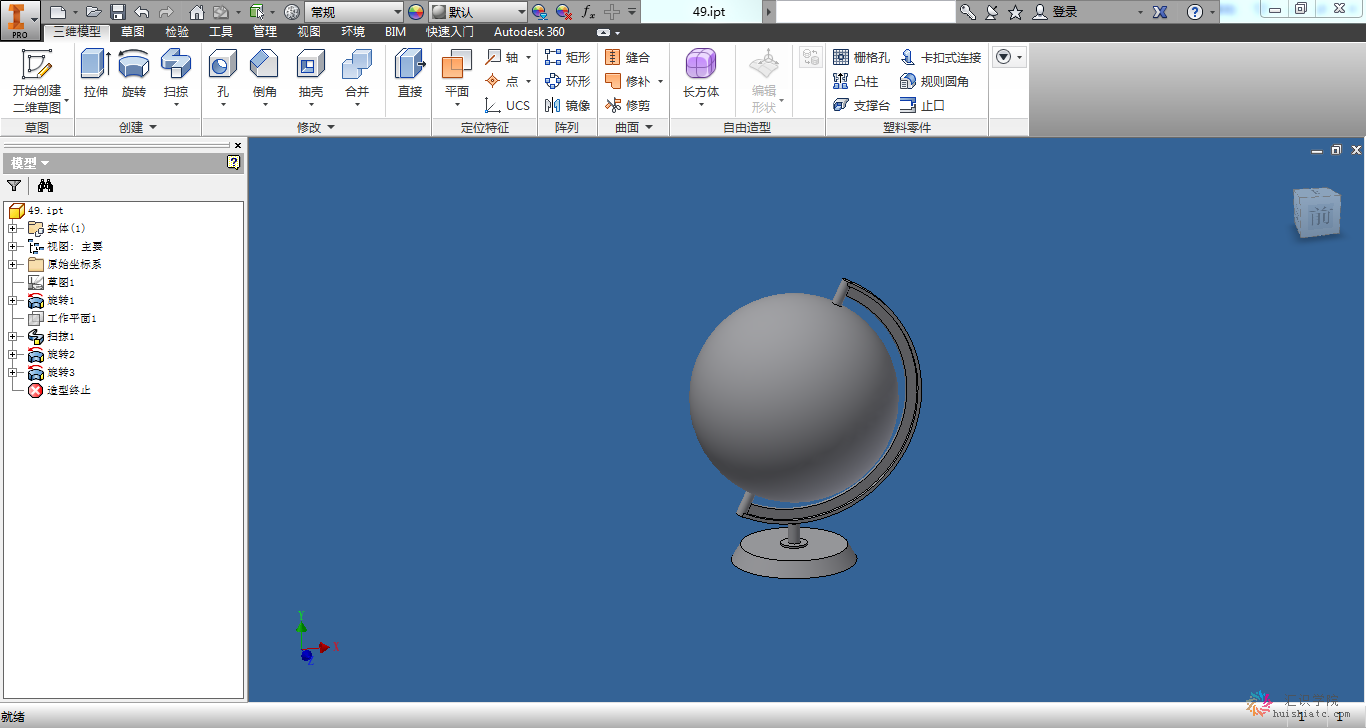The width and height of the screenshot is (1366, 728).
Task: Select Rectangular pattern (矩形)
Action: pyautogui.click(x=567, y=57)
